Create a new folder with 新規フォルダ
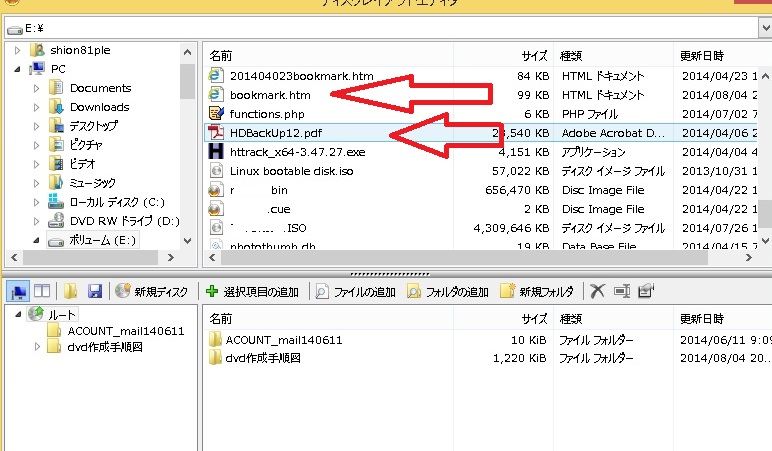772x451 pixels. (537, 291)
